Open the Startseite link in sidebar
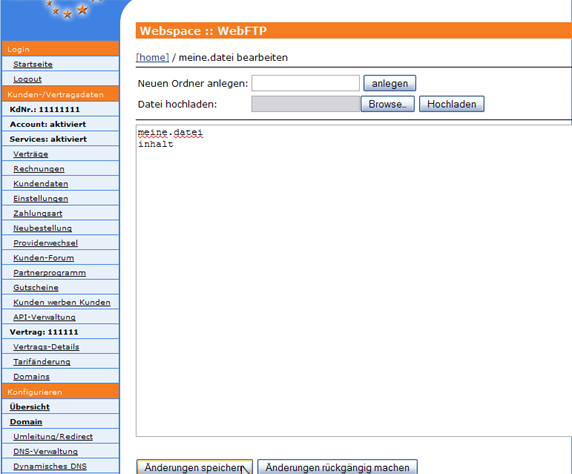572x474 pixels. pos(33,64)
